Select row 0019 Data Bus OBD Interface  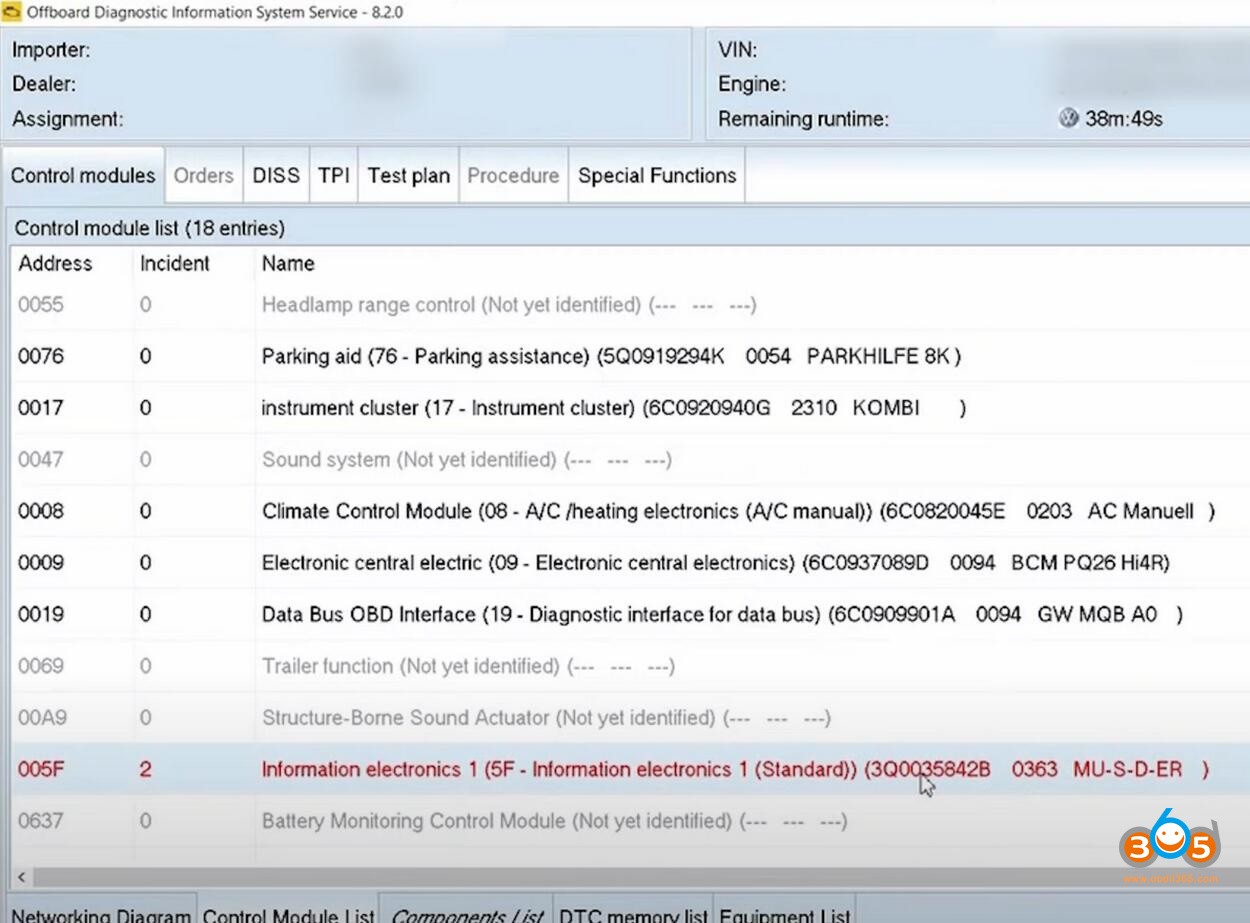point(630,614)
